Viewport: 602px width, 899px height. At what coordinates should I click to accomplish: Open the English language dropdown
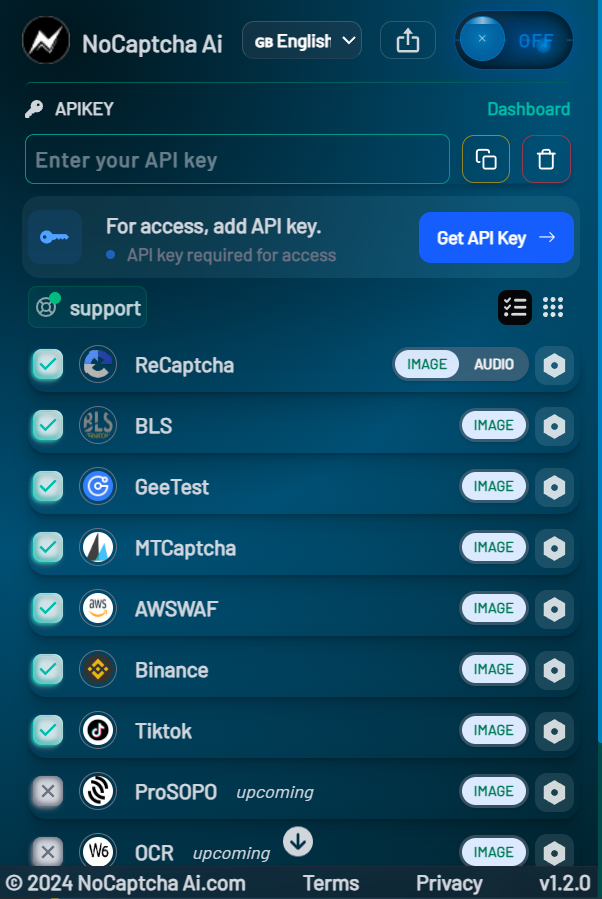(x=301, y=41)
